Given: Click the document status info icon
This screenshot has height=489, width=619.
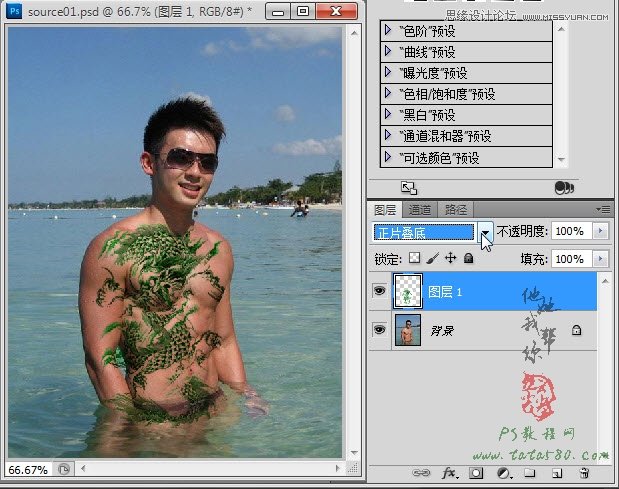Looking at the screenshot, I should click(64, 469).
